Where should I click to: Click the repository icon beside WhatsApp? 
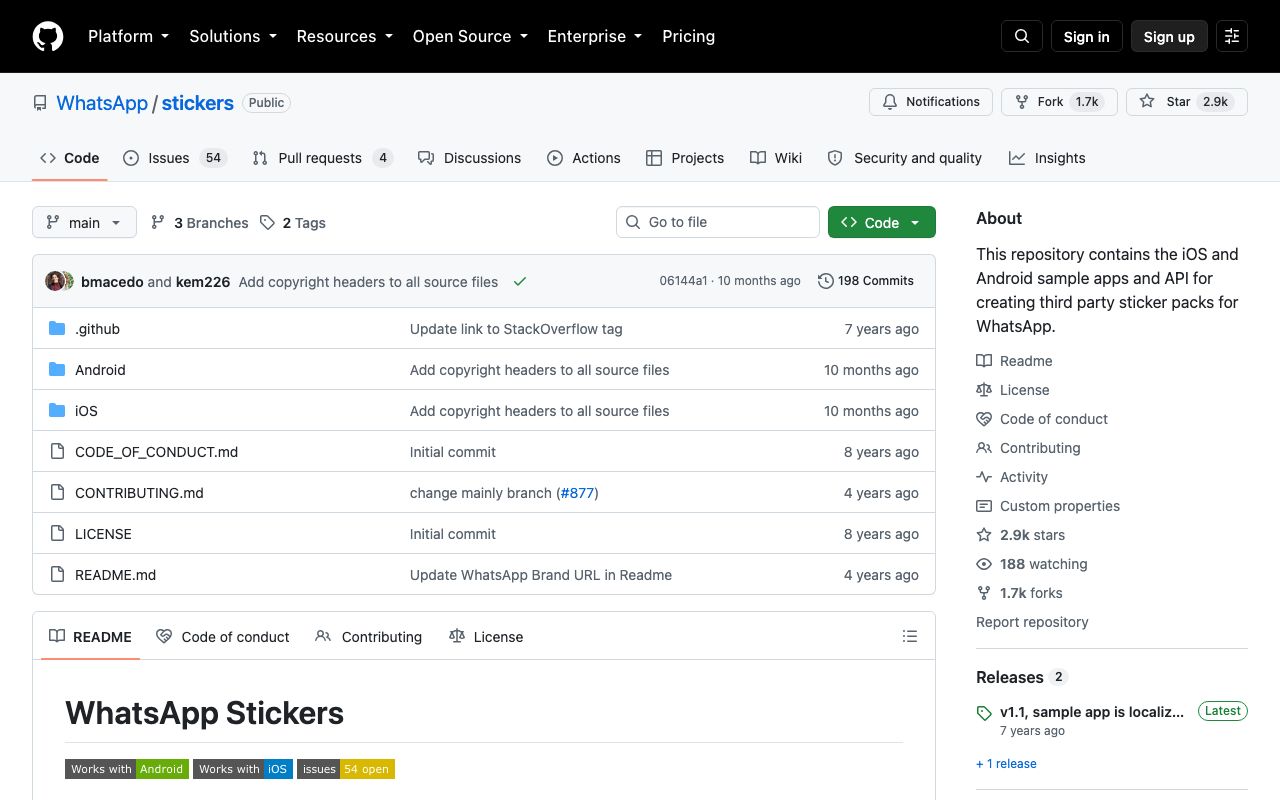coord(40,103)
